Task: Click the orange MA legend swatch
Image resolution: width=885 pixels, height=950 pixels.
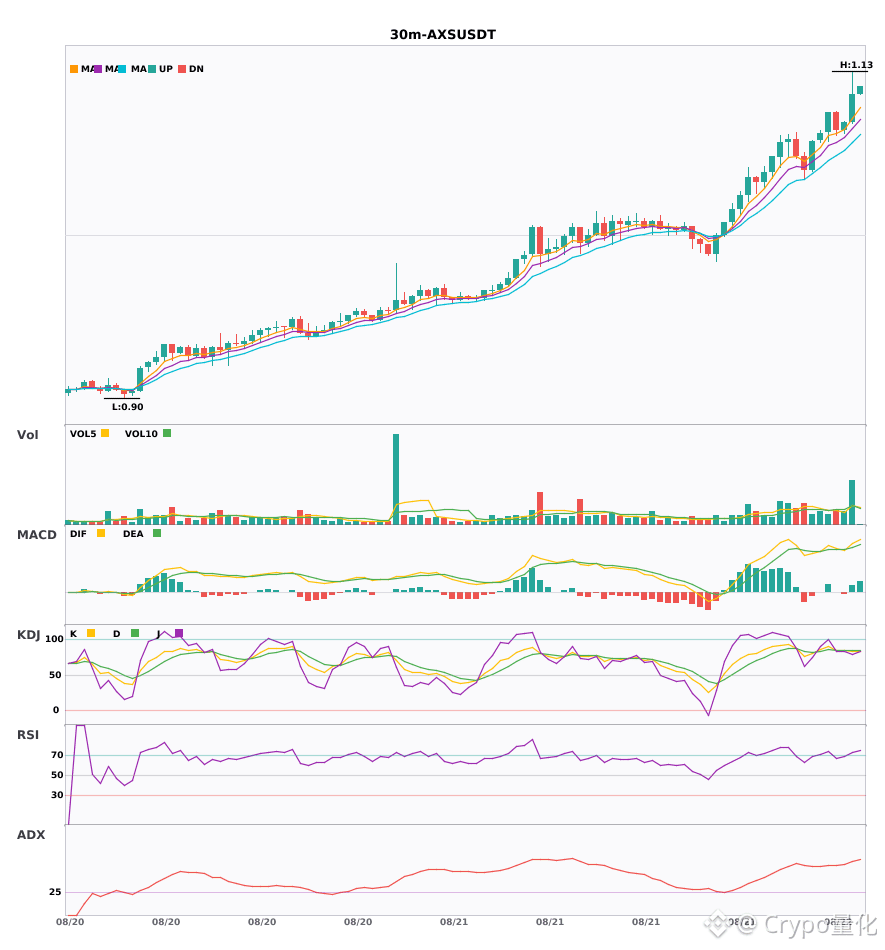Action: (74, 69)
